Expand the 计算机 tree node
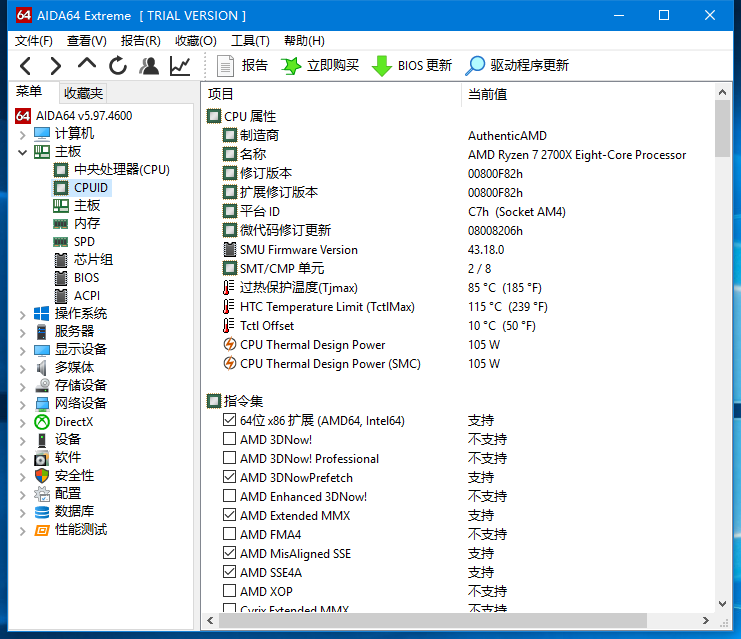The image size is (741, 639). [x=22, y=134]
